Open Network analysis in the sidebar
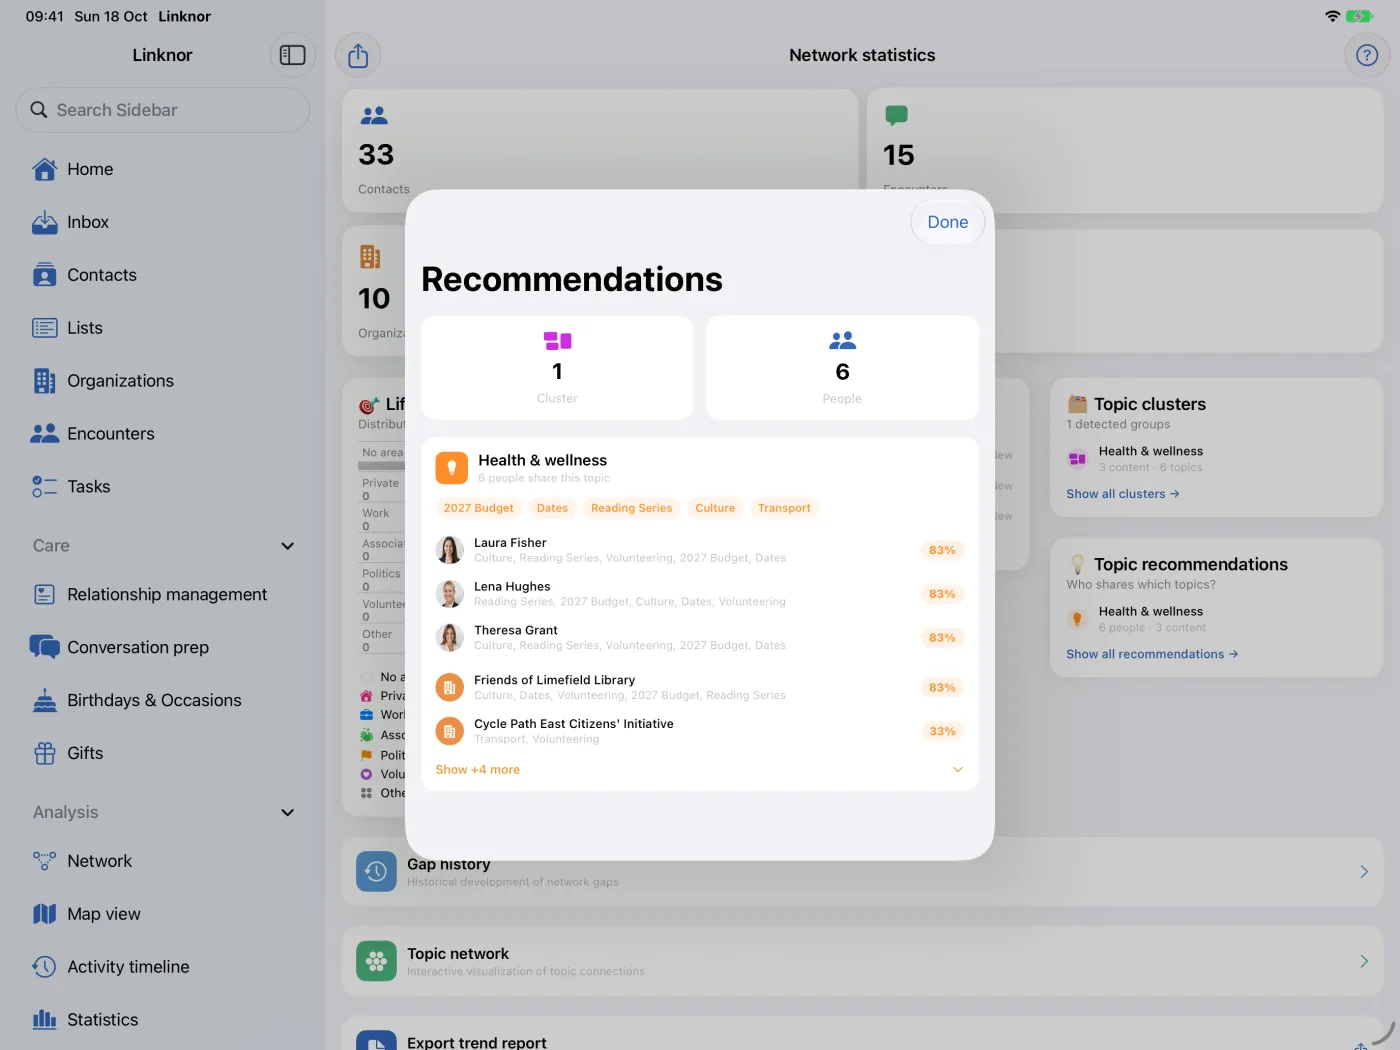 coord(163,861)
